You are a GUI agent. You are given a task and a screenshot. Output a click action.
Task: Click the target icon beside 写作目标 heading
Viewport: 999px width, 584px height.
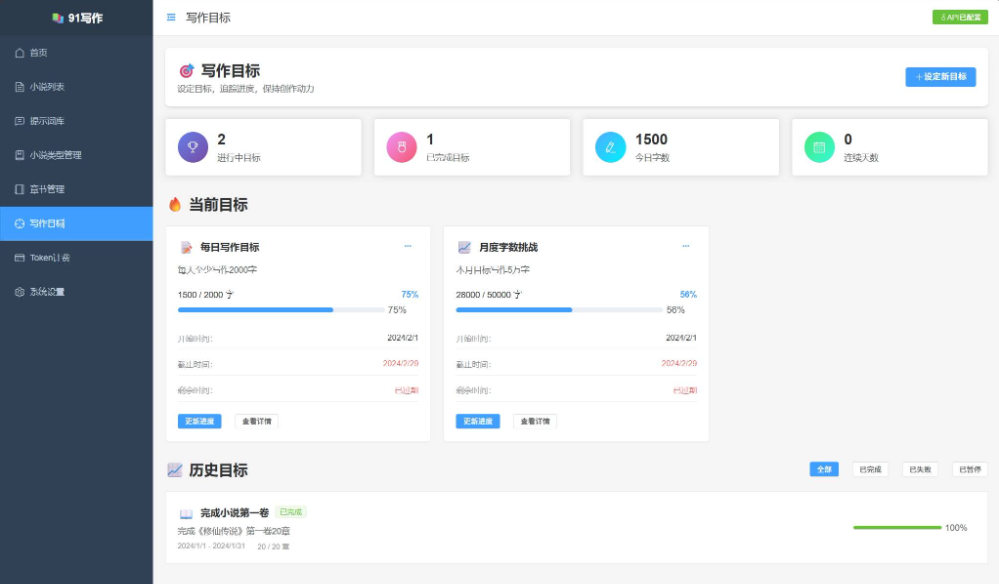click(186, 71)
